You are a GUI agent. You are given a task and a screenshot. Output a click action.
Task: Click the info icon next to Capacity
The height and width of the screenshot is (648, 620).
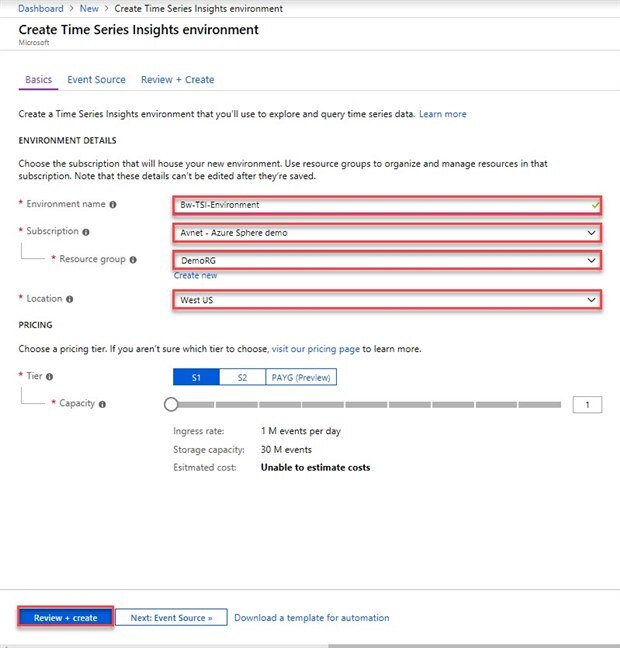[x=102, y=404]
